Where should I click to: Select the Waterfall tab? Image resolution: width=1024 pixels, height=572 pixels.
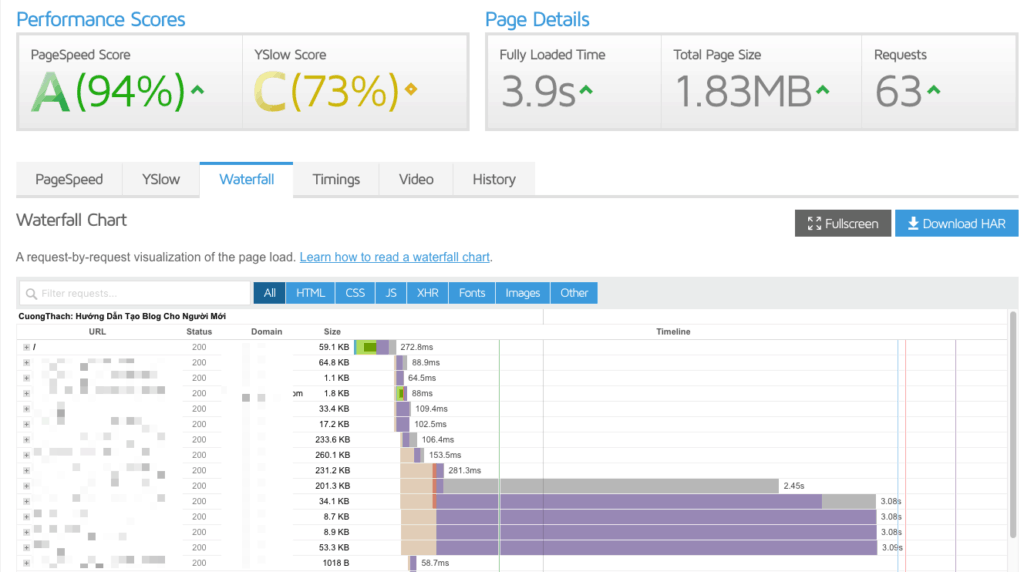(246, 179)
